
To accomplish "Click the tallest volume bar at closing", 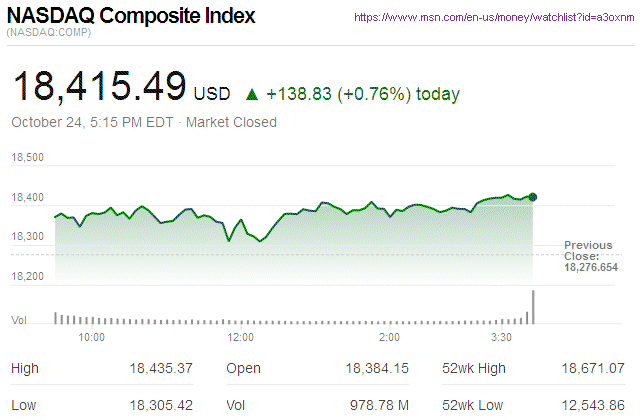I will tap(533, 307).
